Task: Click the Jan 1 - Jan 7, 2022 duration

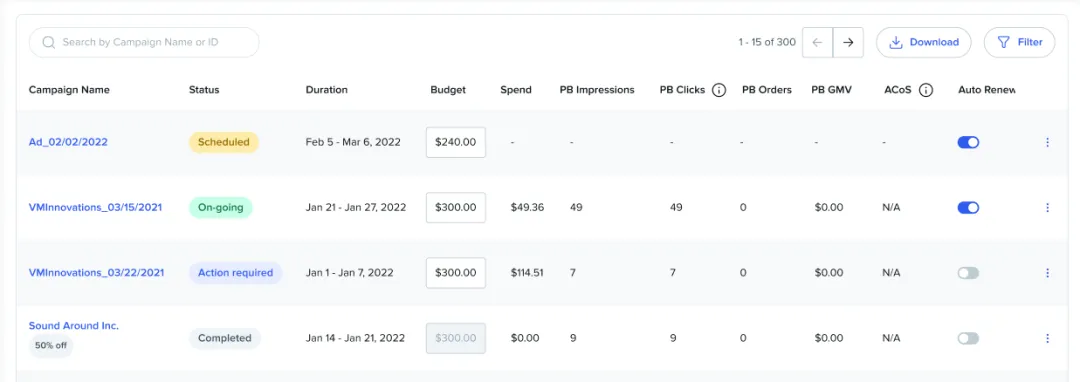Action: tap(350, 273)
